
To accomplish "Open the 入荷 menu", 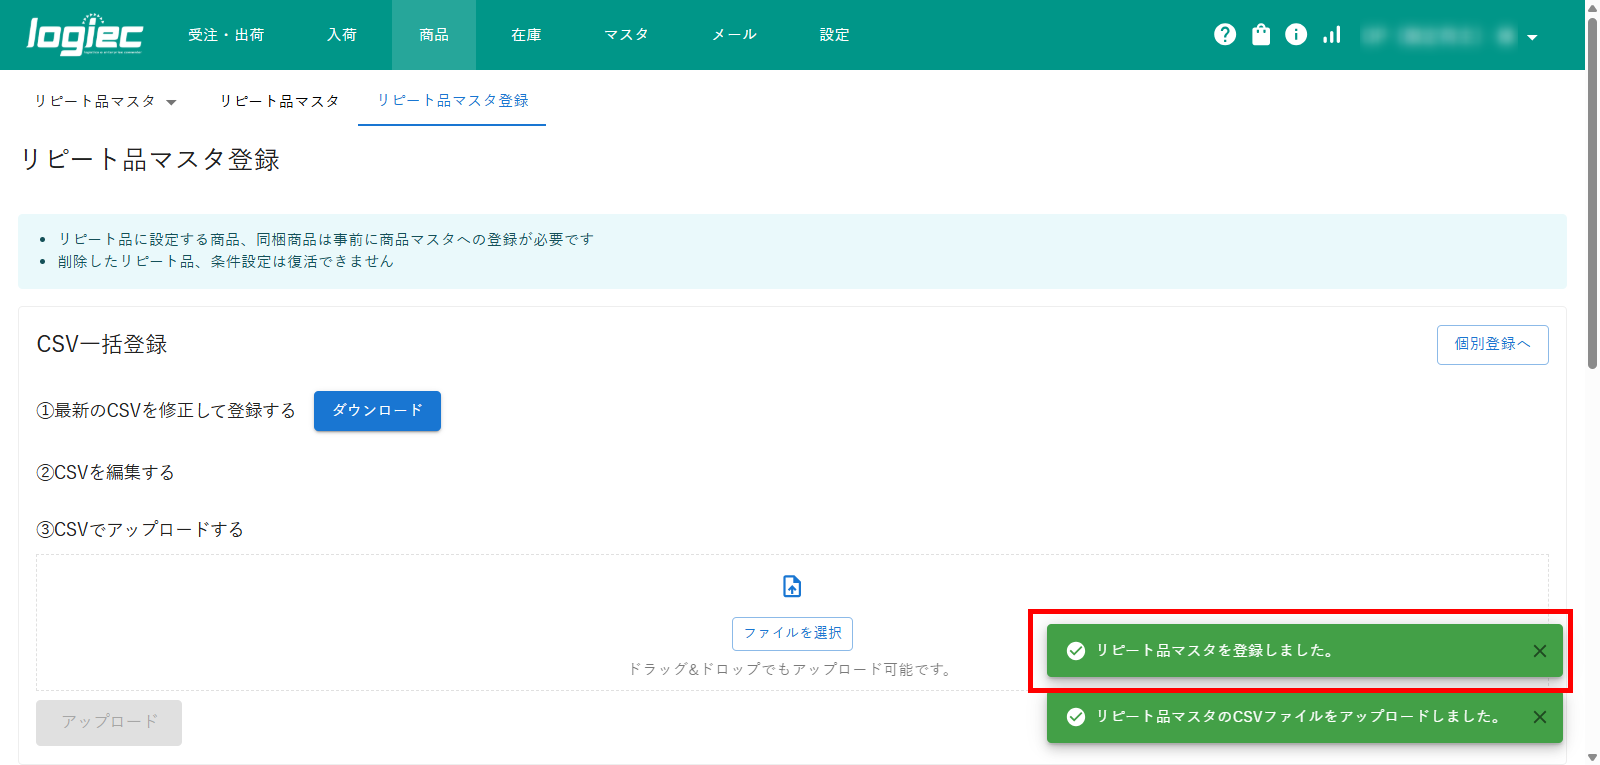I will click(342, 35).
